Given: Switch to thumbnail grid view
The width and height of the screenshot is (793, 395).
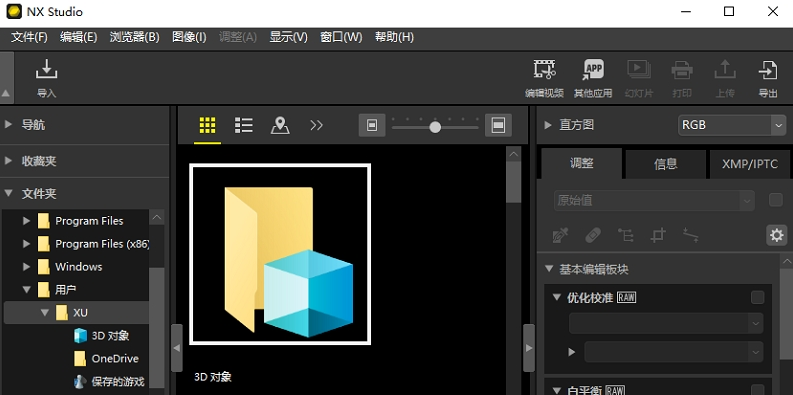Looking at the screenshot, I should point(207,125).
